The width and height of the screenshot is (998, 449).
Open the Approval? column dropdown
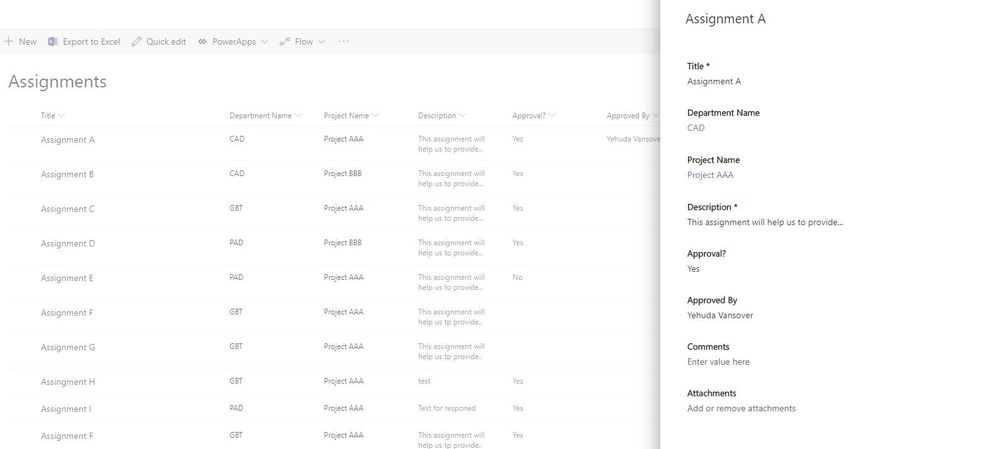click(551, 116)
